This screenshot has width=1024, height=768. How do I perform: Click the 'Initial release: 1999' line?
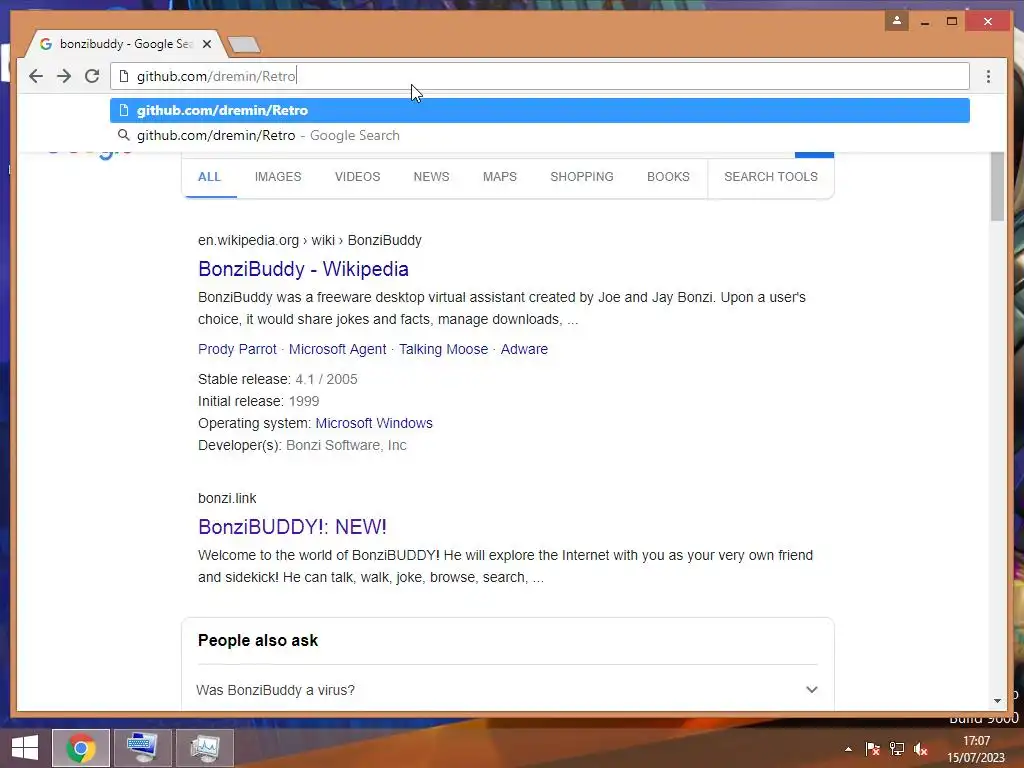[x=259, y=402]
